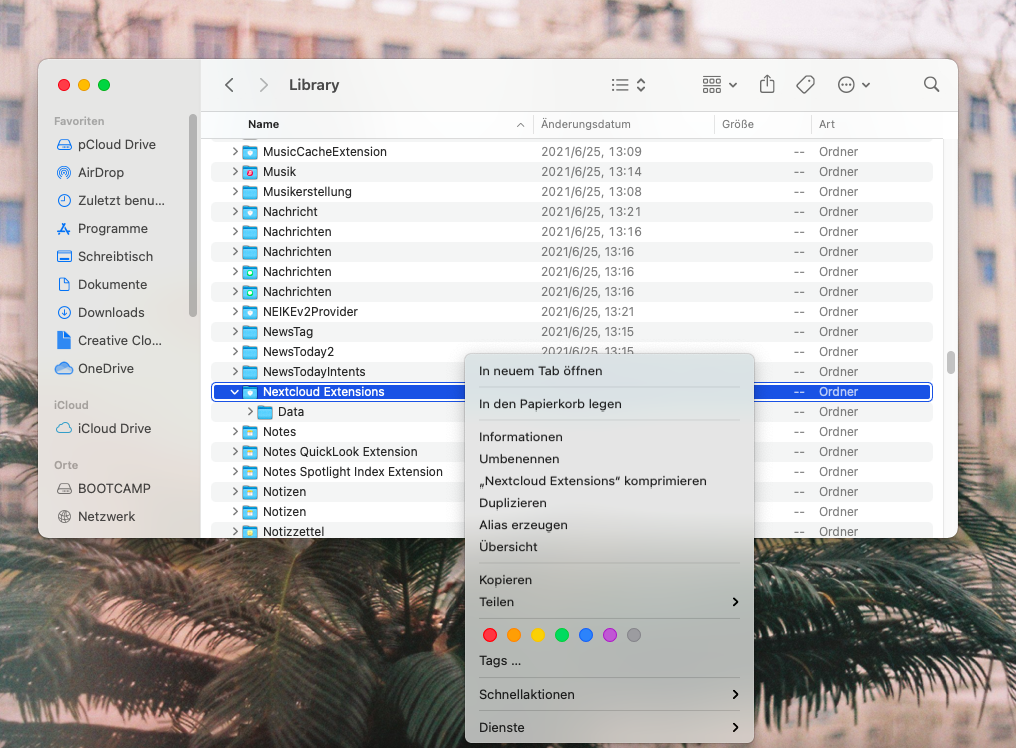The image size is (1016, 748).
Task: Open the group-by grid dropdown
Action: (720, 85)
